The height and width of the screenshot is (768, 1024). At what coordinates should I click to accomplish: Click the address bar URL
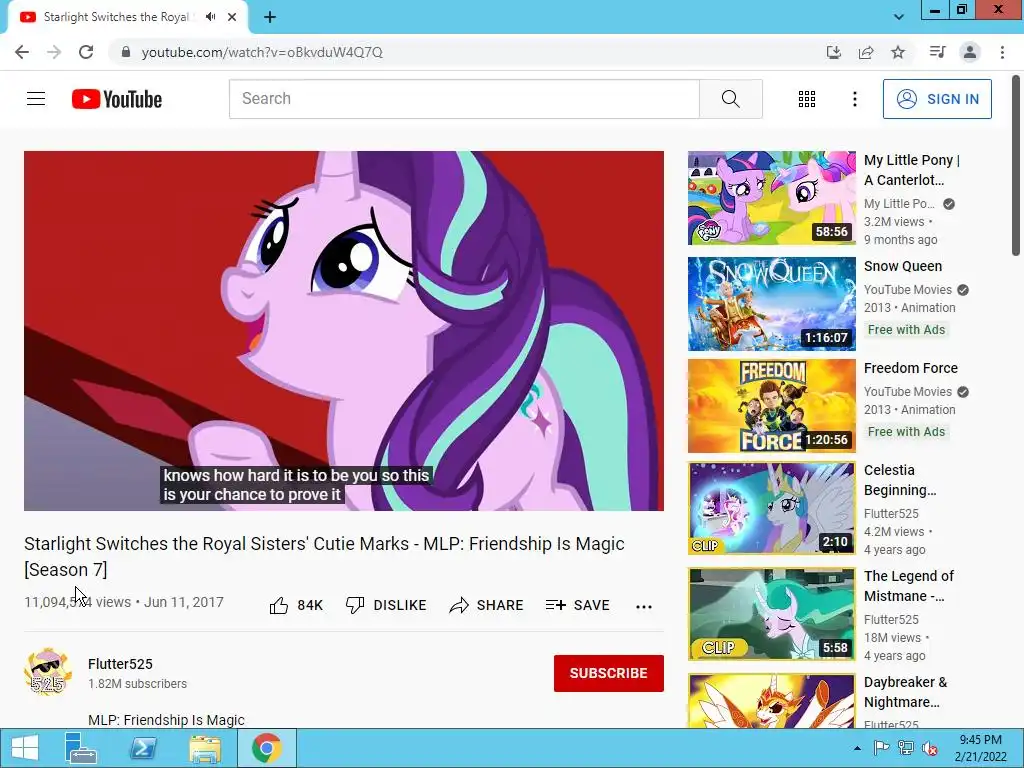262,52
